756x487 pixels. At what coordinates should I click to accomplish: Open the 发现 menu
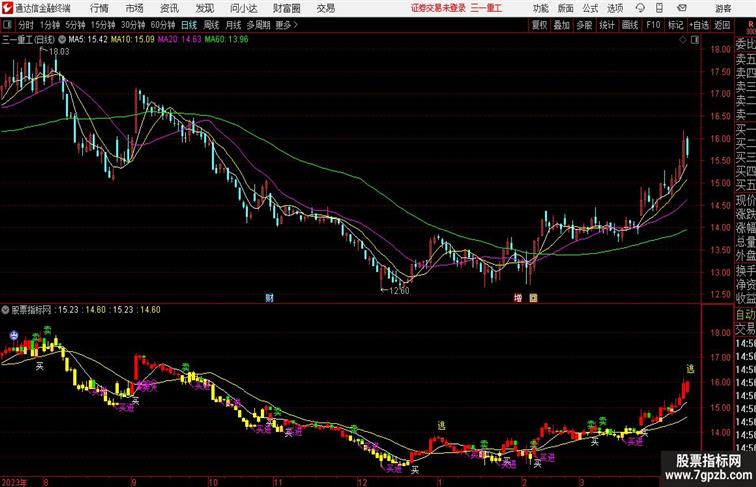click(204, 8)
